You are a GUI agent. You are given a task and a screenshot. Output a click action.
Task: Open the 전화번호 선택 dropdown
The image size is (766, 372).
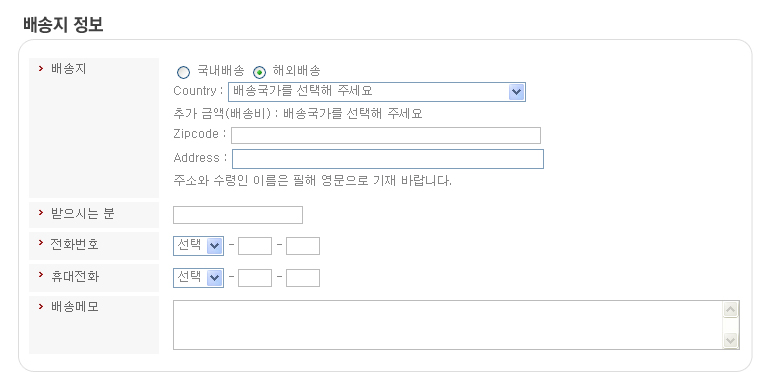tap(198, 246)
